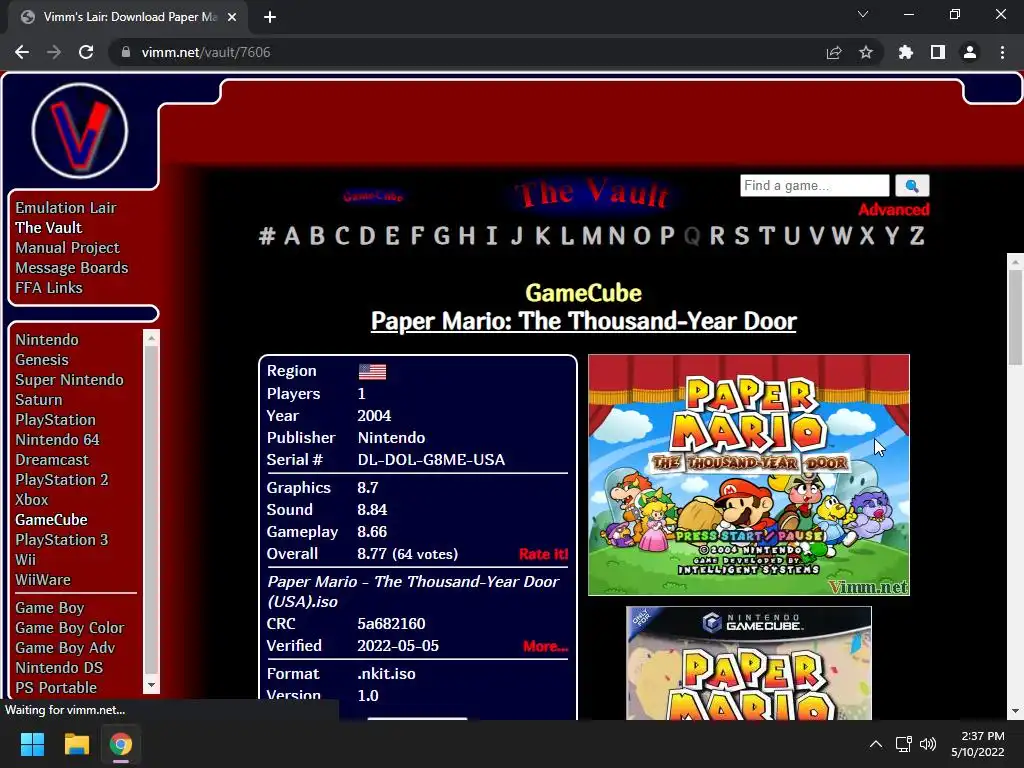The height and width of the screenshot is (768, 1024).
Task: Open Manual Project in the sidebar
Action: point(67,248)
